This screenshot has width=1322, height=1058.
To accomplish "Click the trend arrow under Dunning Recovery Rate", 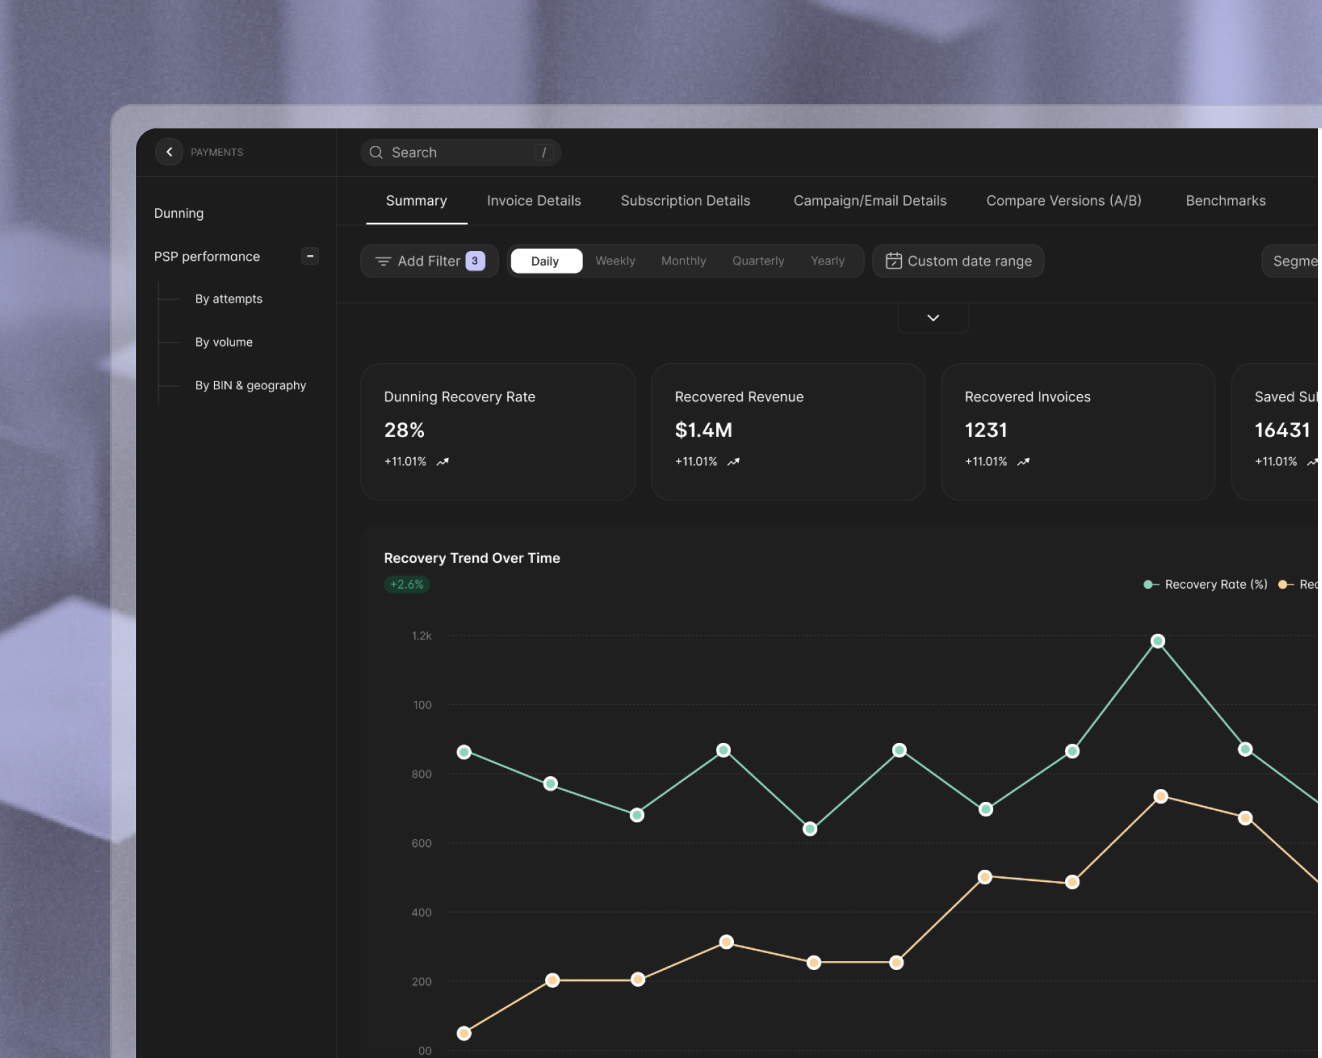I will [443, 462].
